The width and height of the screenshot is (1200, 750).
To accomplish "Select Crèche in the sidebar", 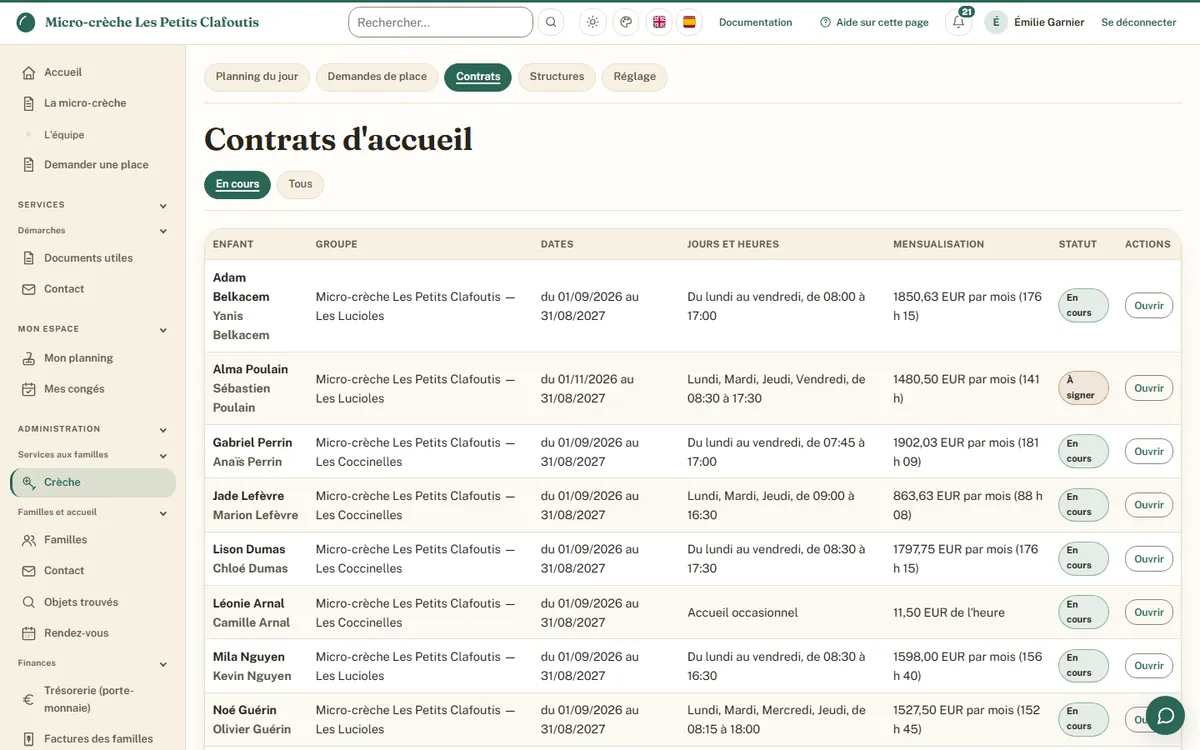I will point(92,482).
